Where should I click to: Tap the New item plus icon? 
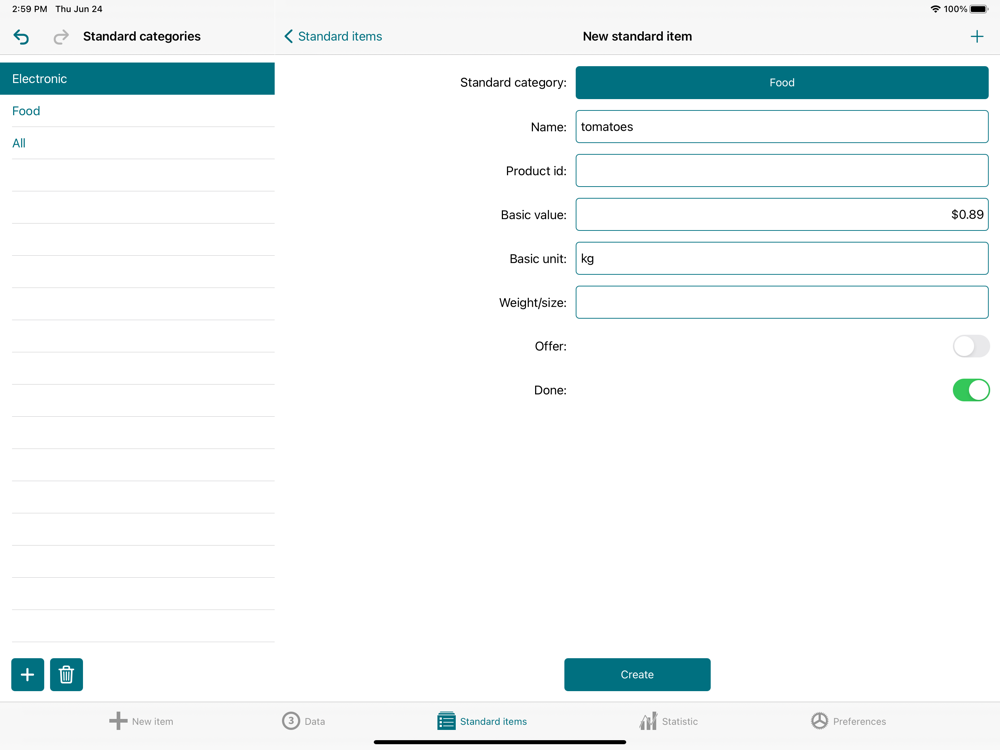[x=118, y=721]
